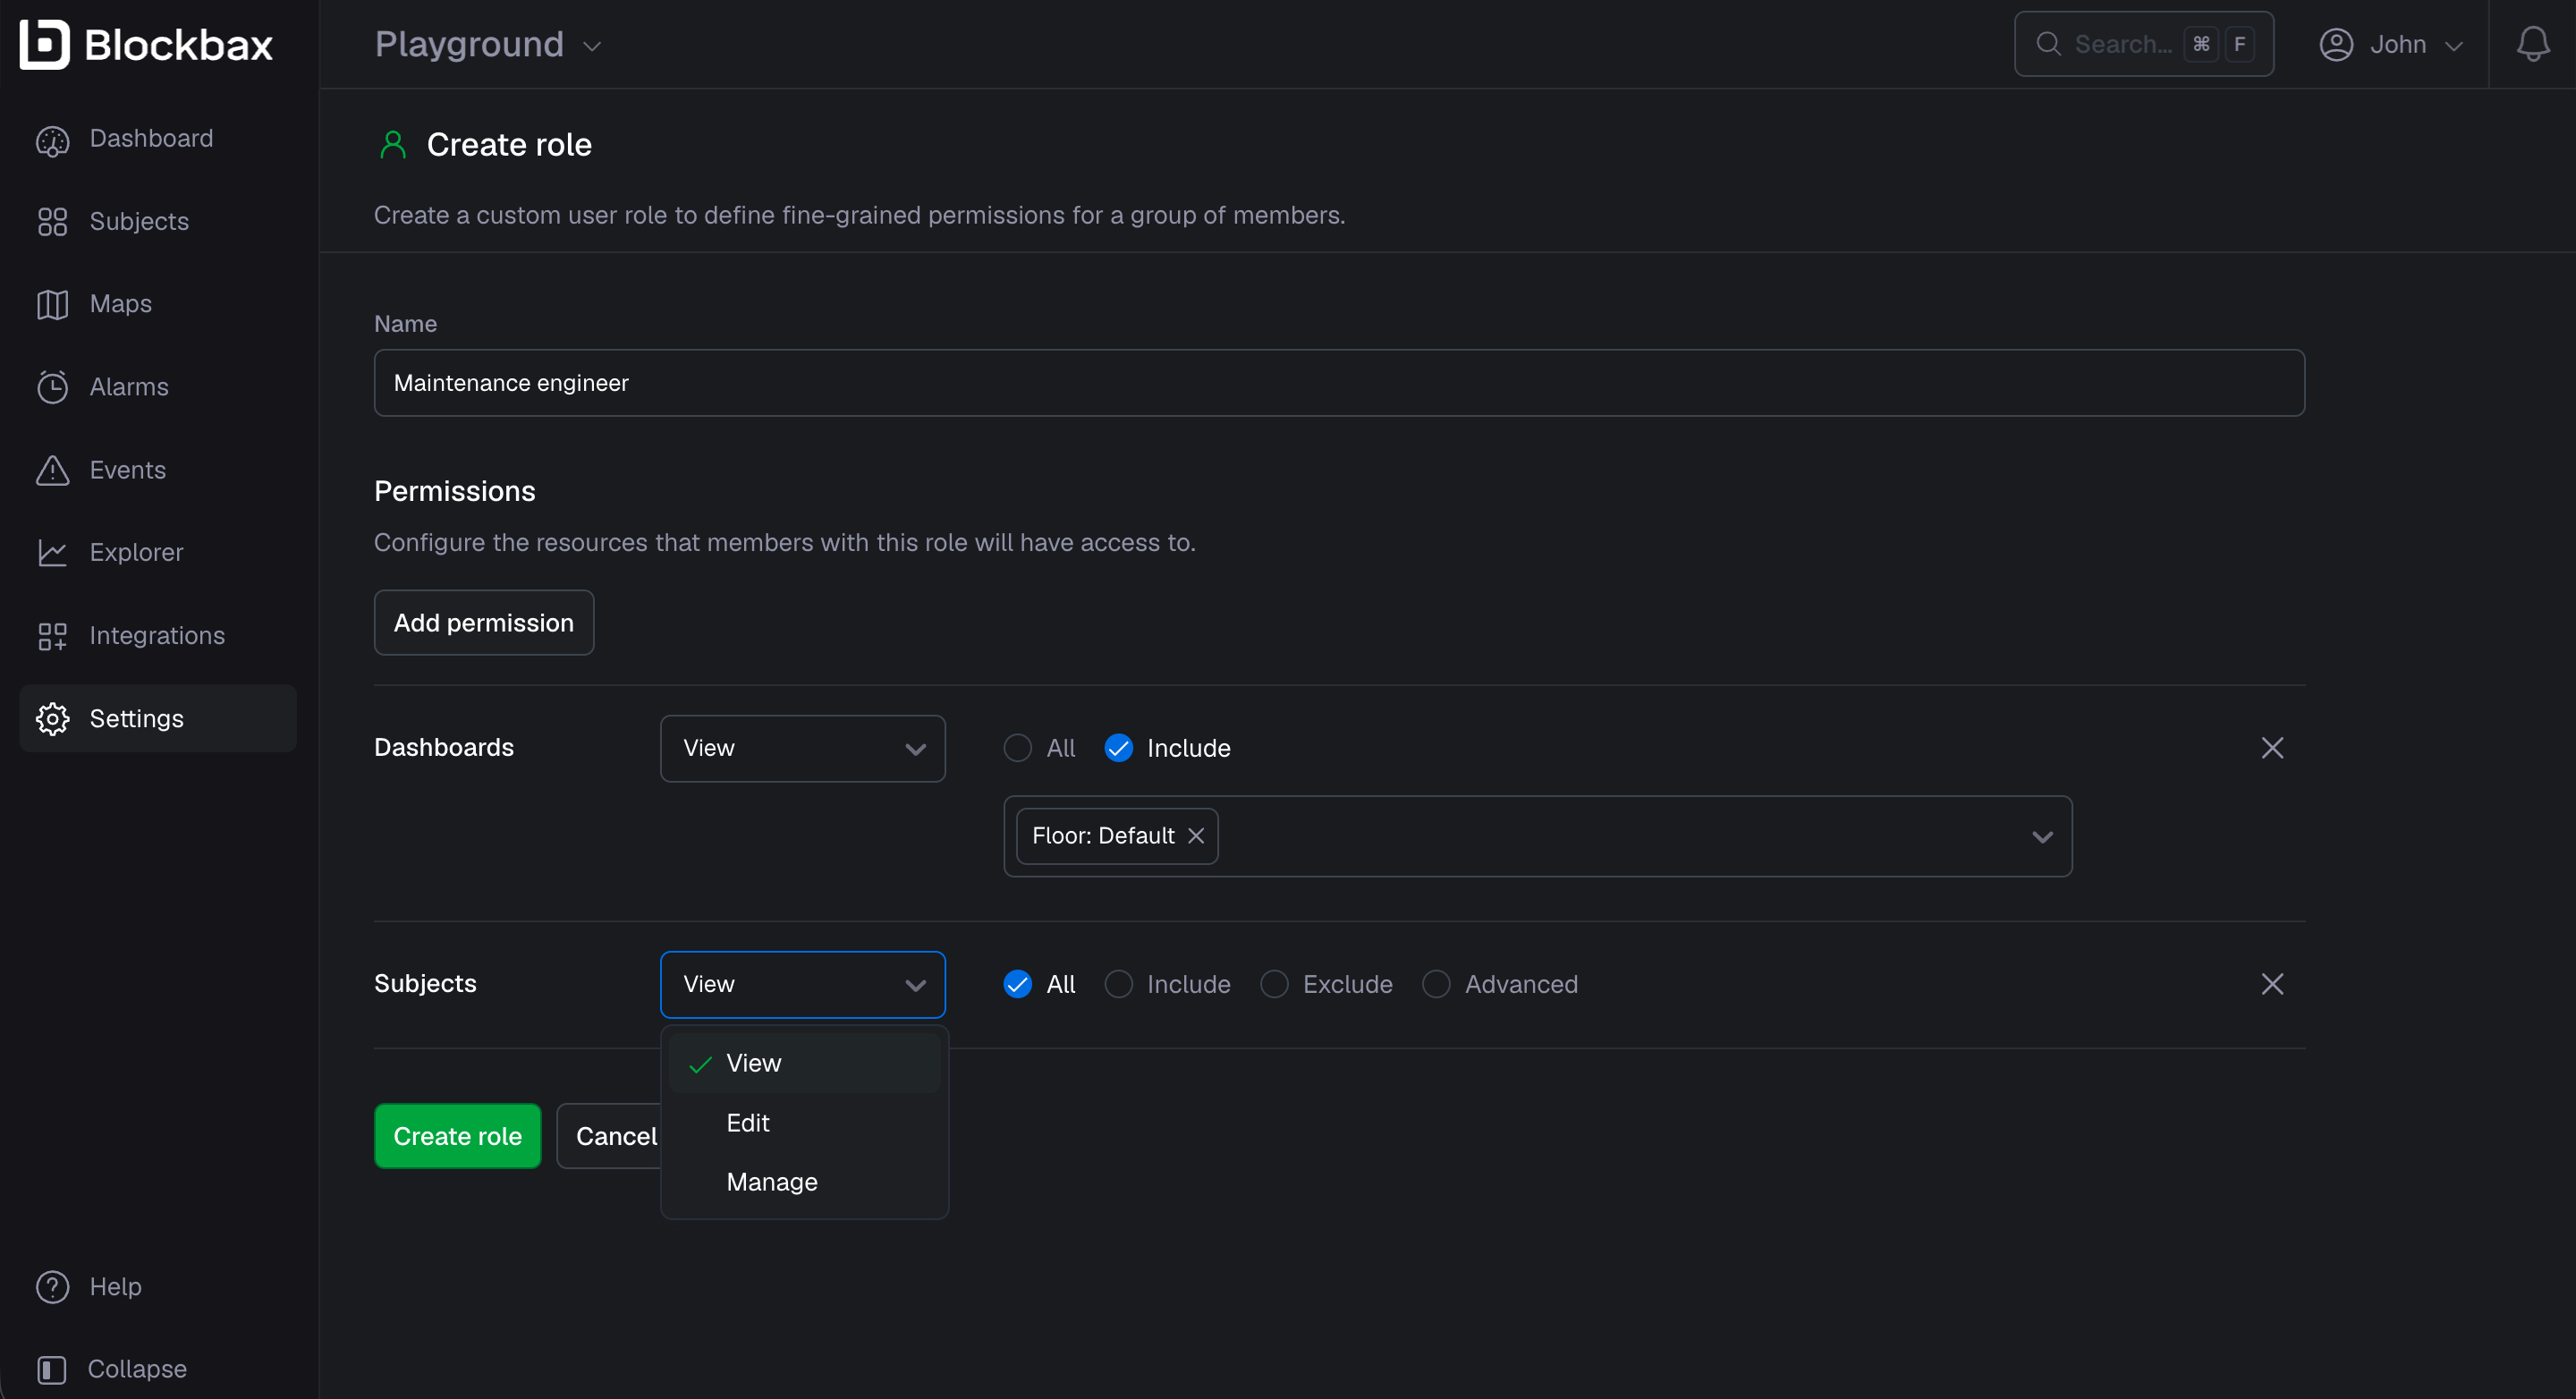This screenshot has height=1399, width=2576.
Task: Click the green Create role person icon
Action: (x=393, y=146)
